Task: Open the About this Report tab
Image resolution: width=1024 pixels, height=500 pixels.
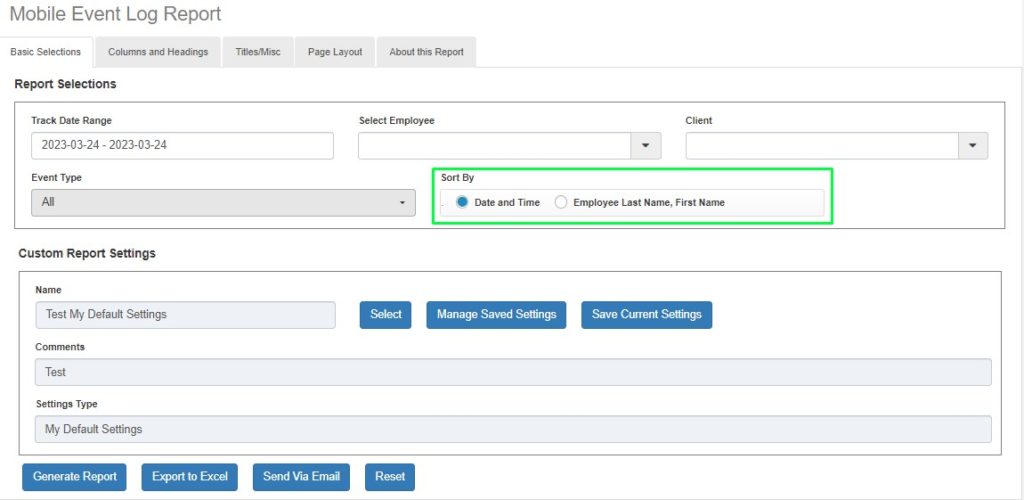Action: point(426,52)
